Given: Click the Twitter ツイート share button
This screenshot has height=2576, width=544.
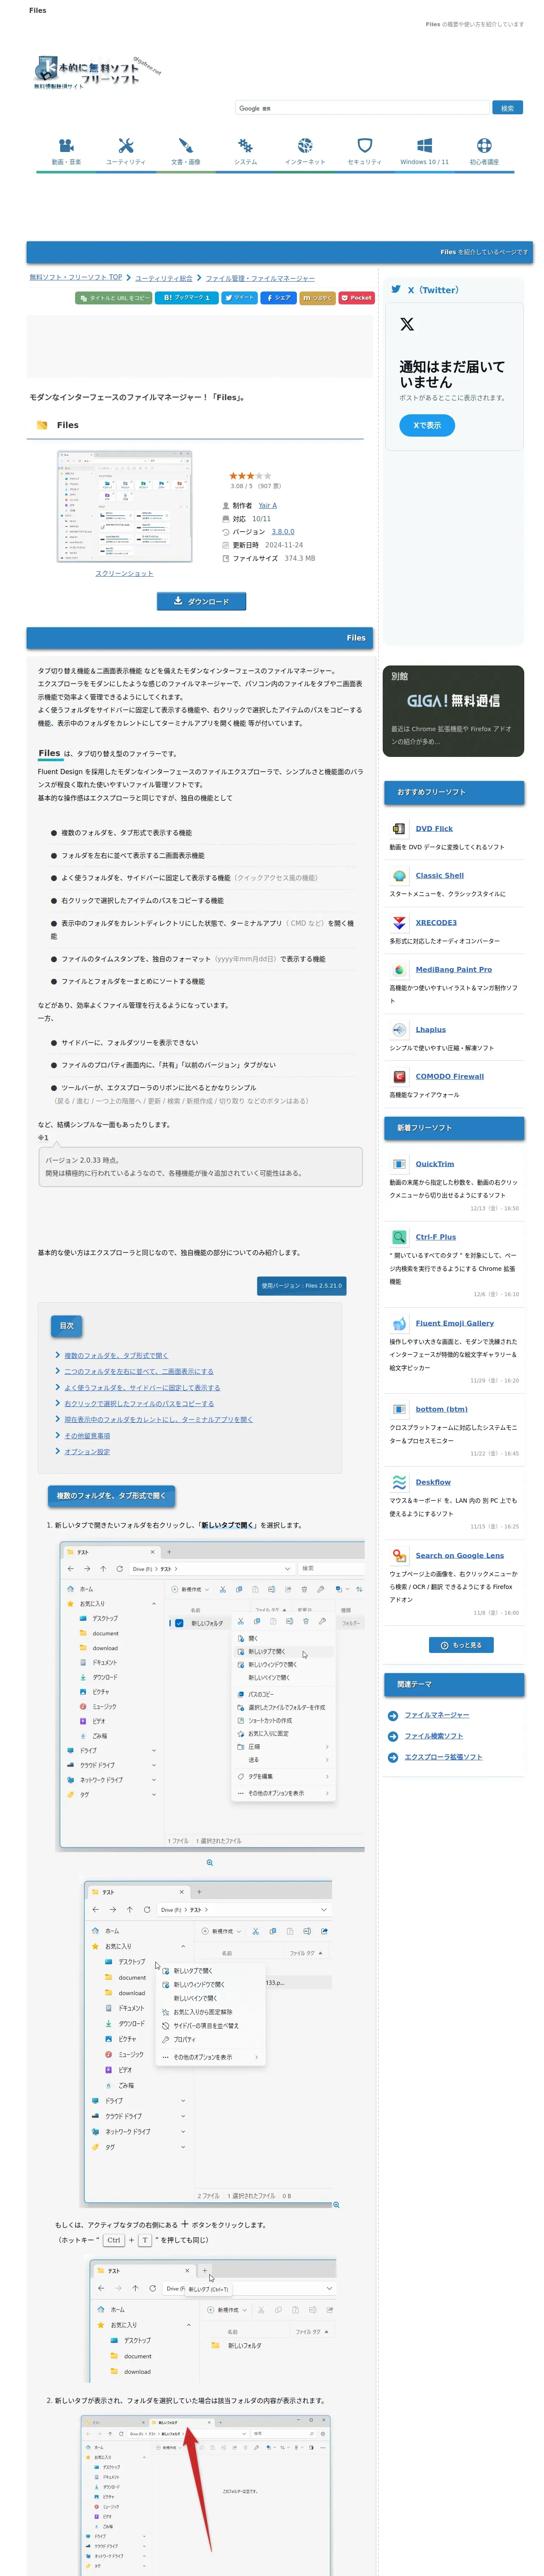Looking at the screenshot, I should pos(239,298).
